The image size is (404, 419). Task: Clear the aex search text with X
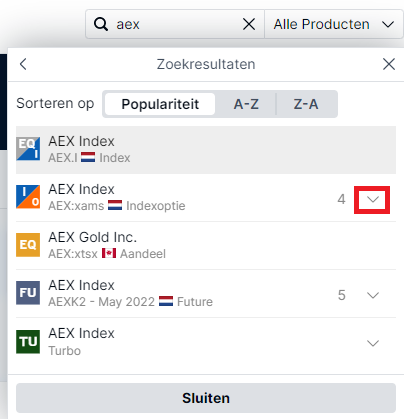click(x=249, y=24)
